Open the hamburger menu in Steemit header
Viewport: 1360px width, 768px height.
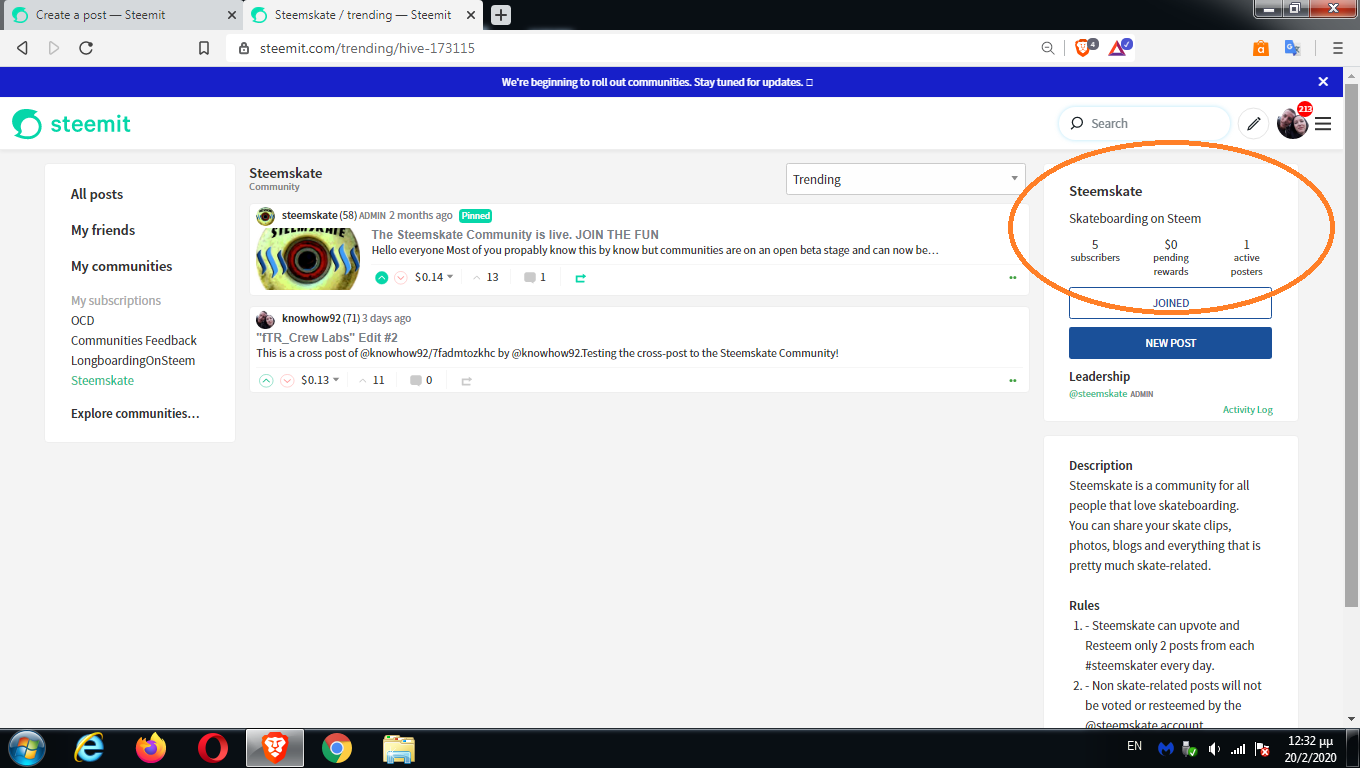[x=1323, y=124]
